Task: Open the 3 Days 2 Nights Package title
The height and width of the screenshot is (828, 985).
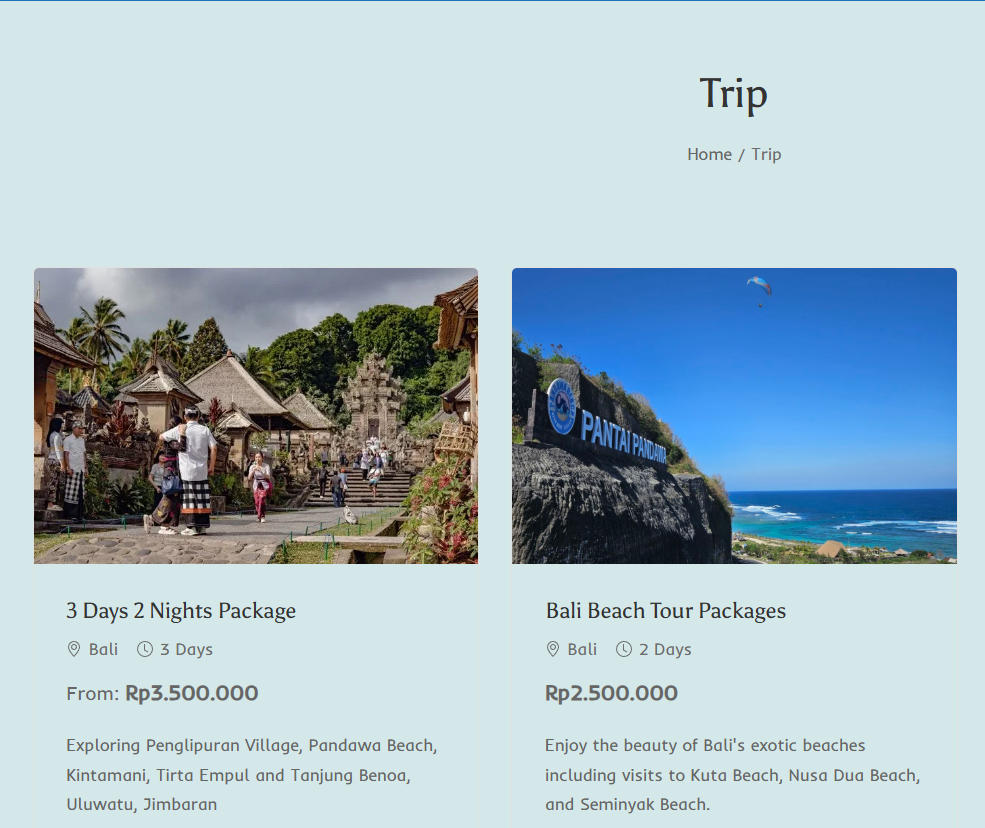Action: click(x=181, y=611)
